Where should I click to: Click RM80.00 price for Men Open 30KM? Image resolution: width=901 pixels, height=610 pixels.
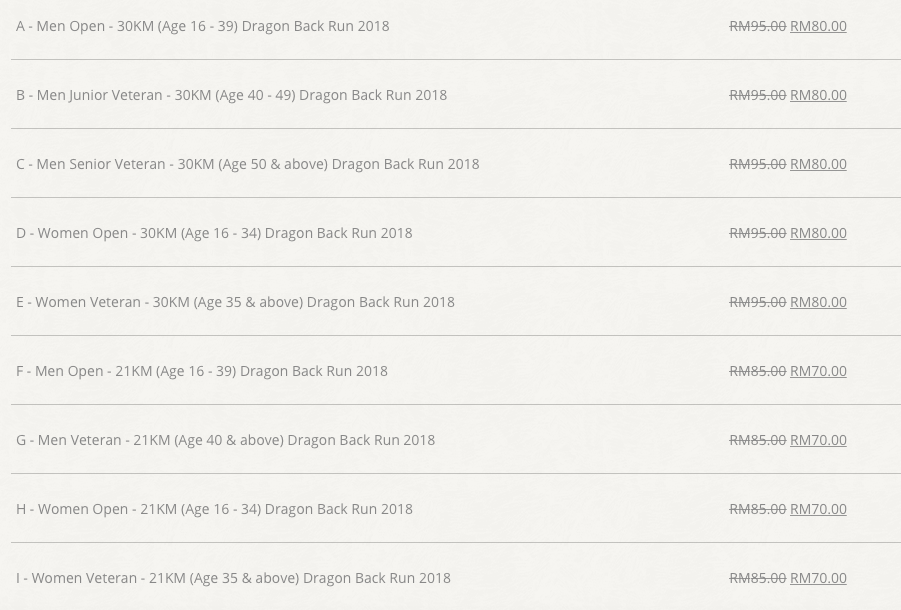(818, 26)
